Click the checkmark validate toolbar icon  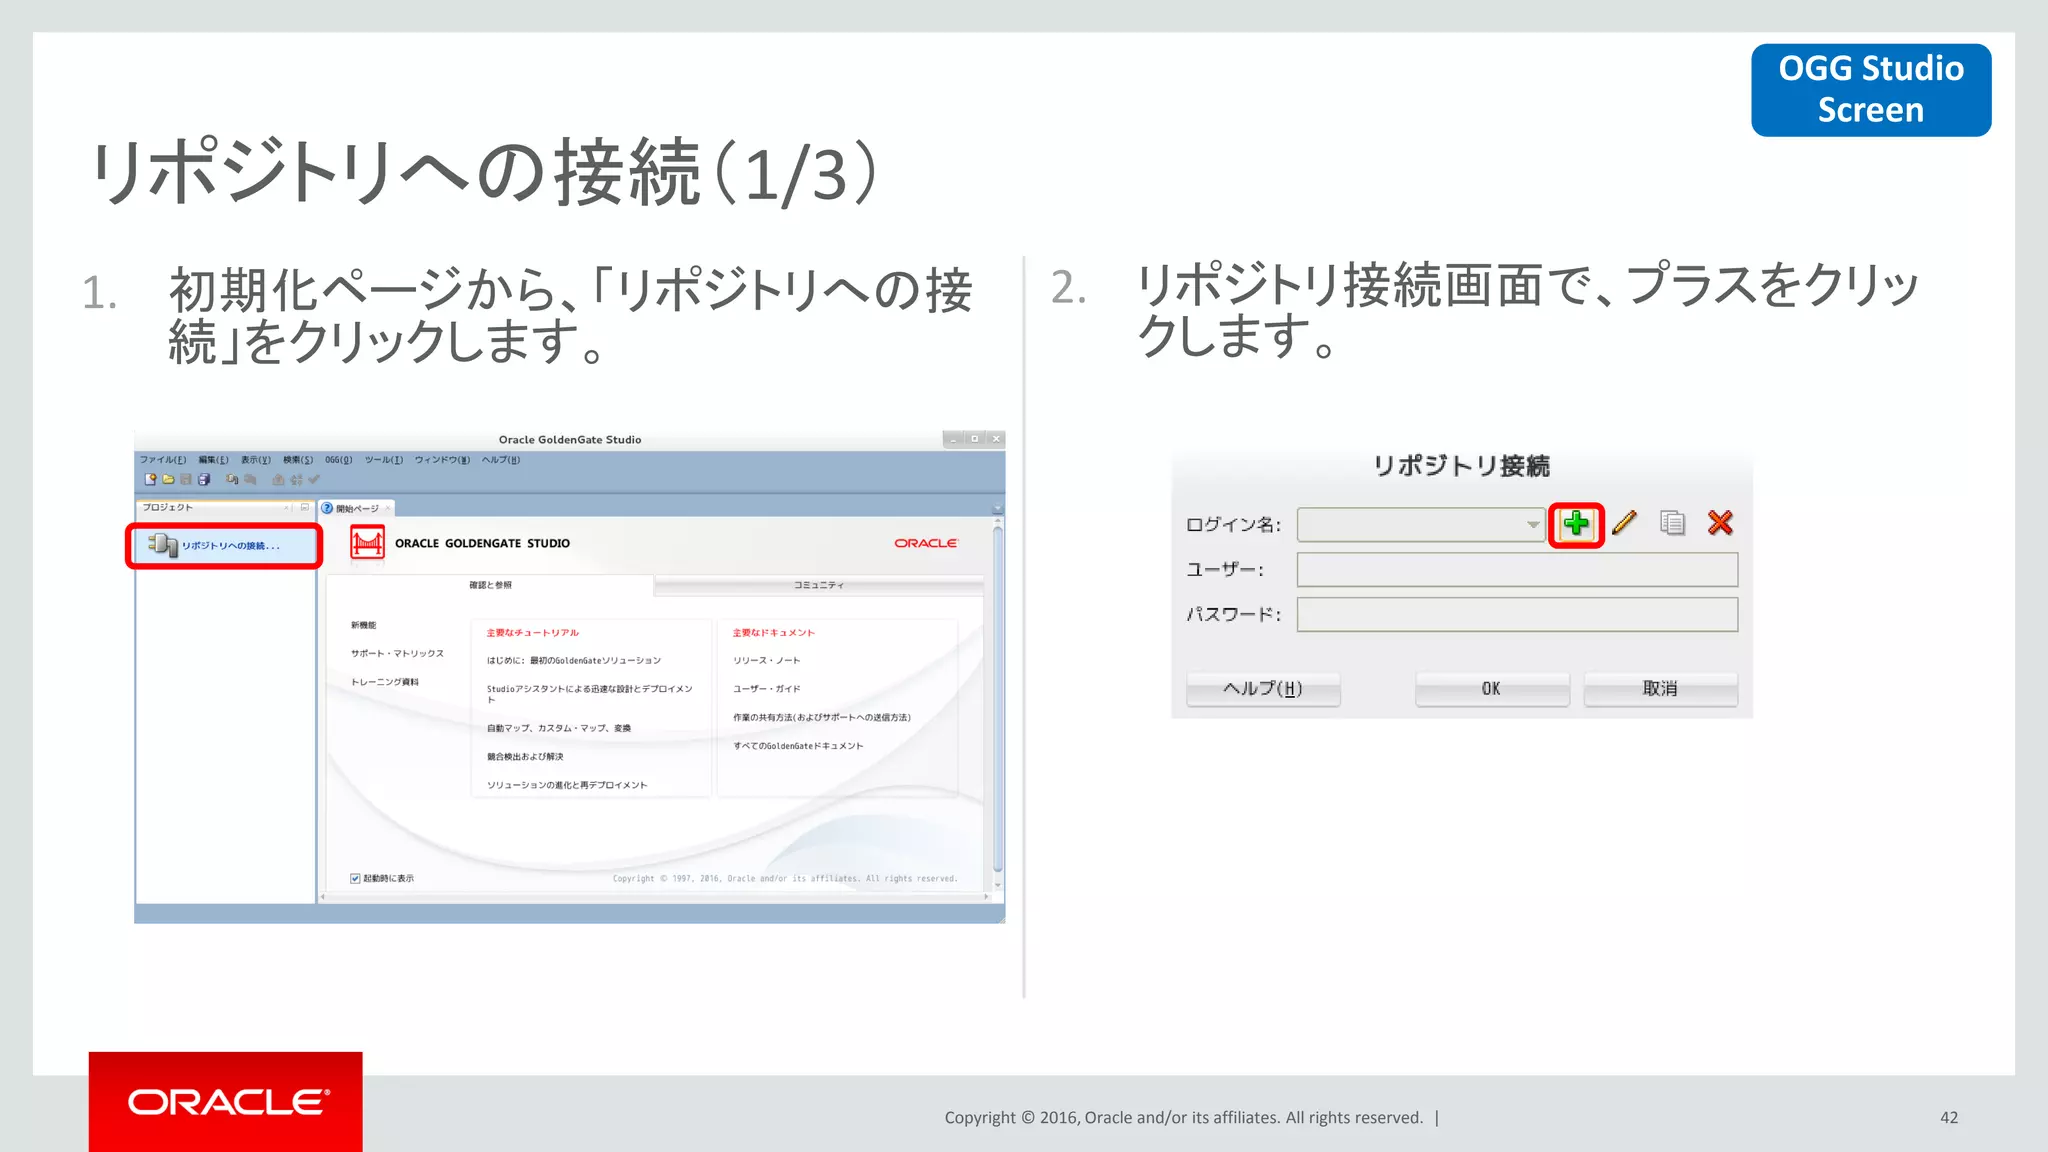pyautogui.click(x=314, y=480)
